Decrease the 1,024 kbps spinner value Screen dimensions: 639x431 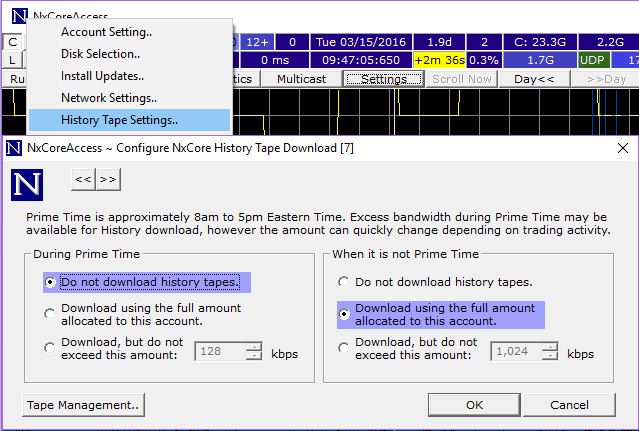click(550, 356)
